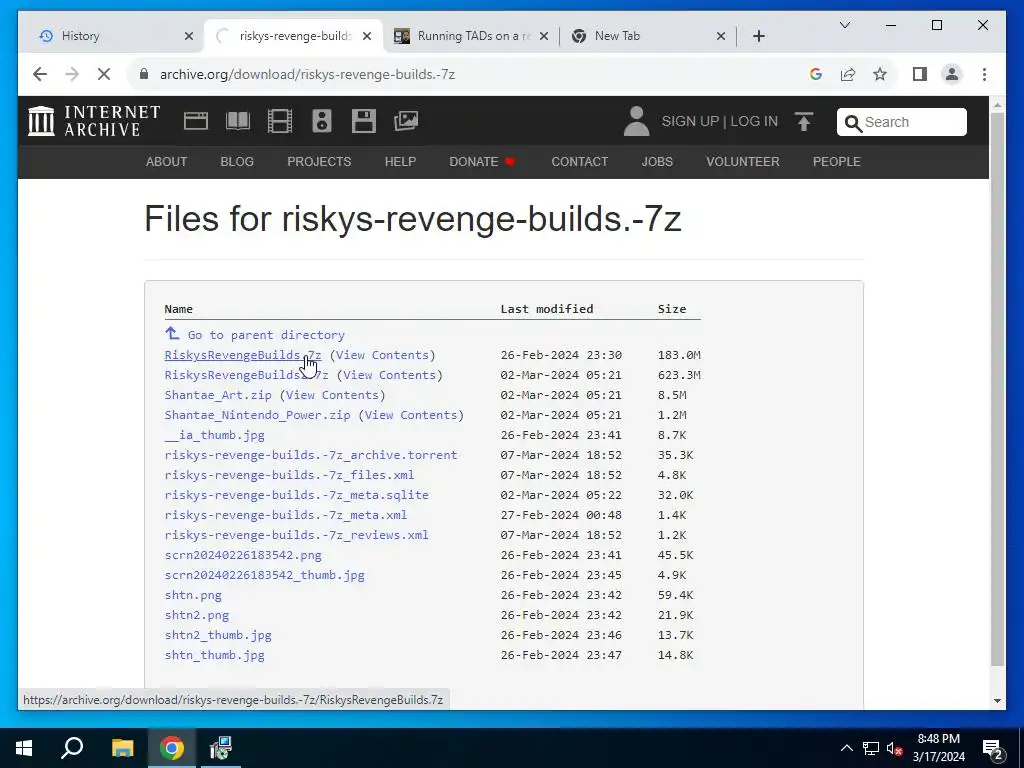Click the page vertical scrollbar
This screenshot has height=768, width=1024.
[997, 389]
